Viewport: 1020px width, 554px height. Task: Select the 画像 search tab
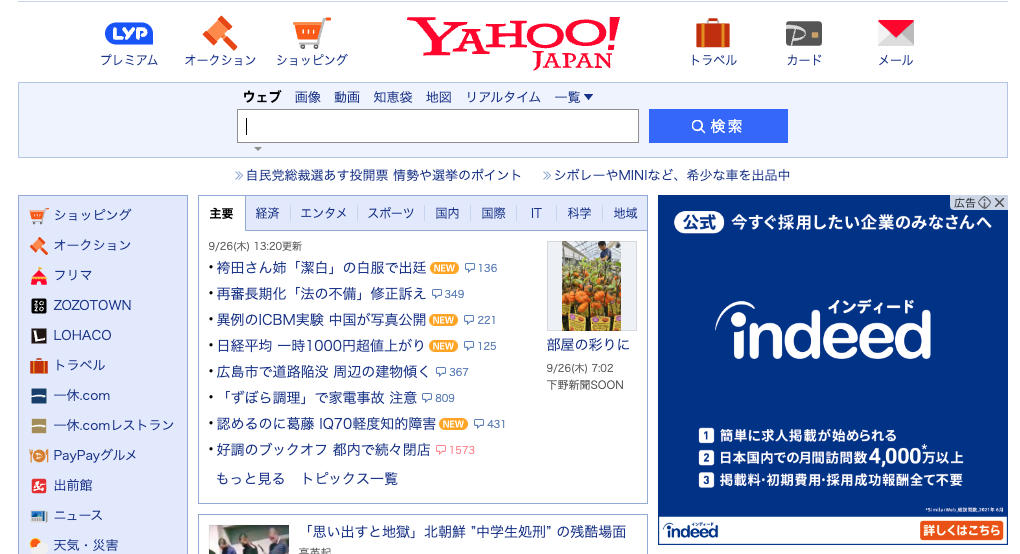point(308,97)
